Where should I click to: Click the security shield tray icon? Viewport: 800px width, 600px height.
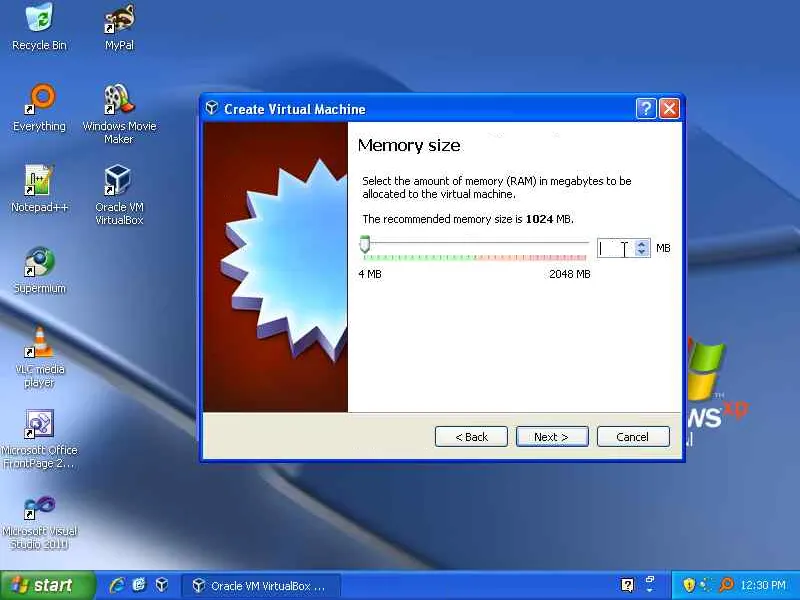tap(689, 585)
